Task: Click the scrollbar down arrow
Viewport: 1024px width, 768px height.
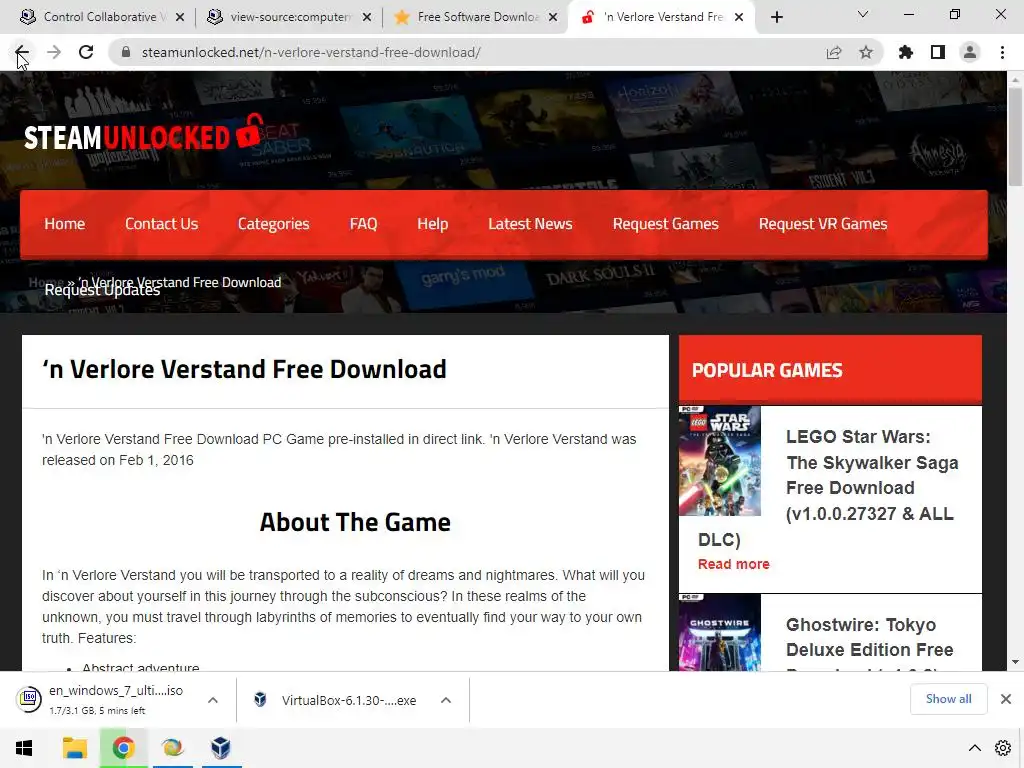Action: click(x=1015, y=662)
